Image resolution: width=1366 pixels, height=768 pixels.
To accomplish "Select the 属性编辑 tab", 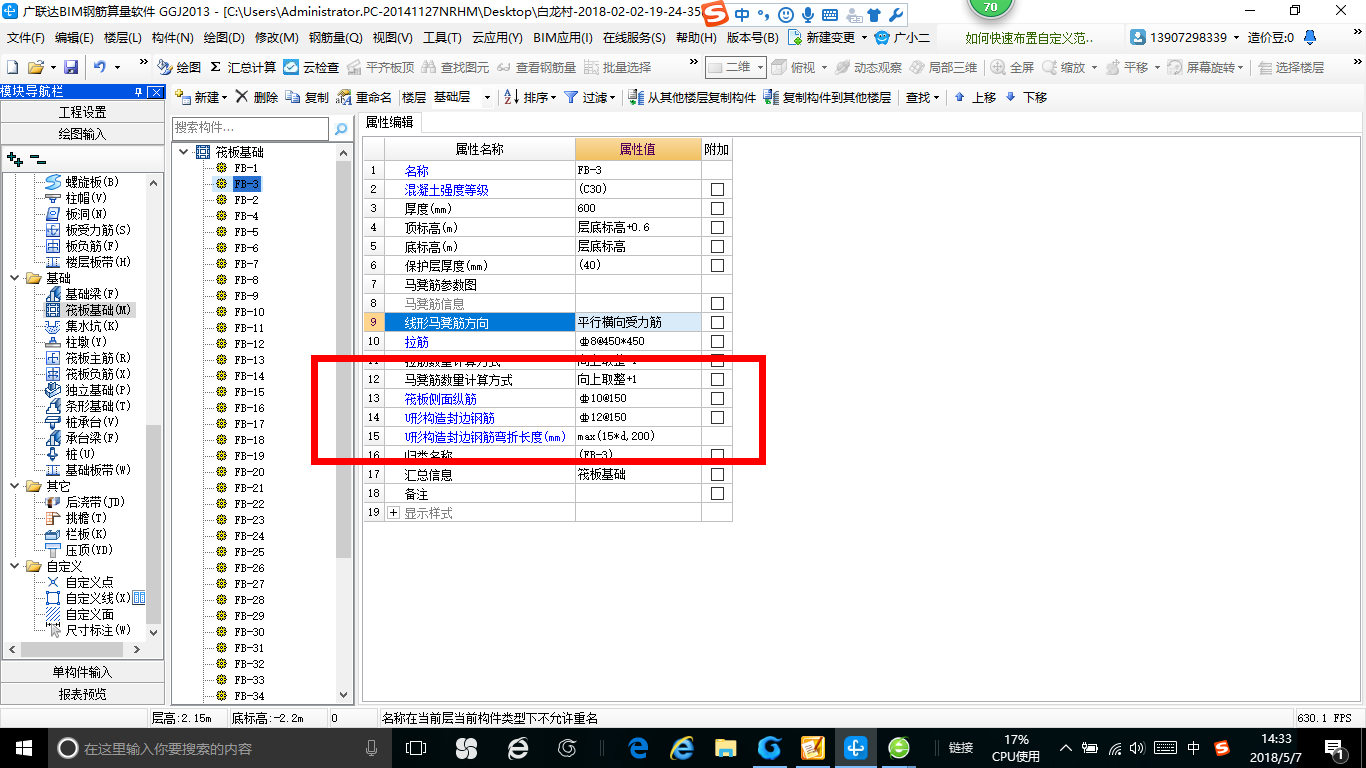I will point(390,122).
